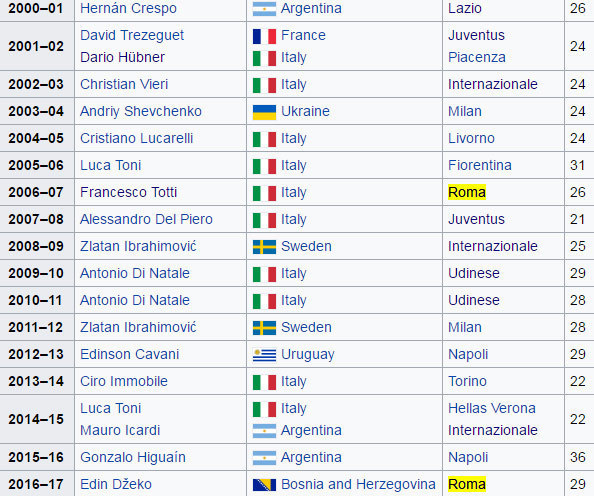Screen dimensions: 594x496
Task: Open the Dario Hübner player link
Action: 122,58
